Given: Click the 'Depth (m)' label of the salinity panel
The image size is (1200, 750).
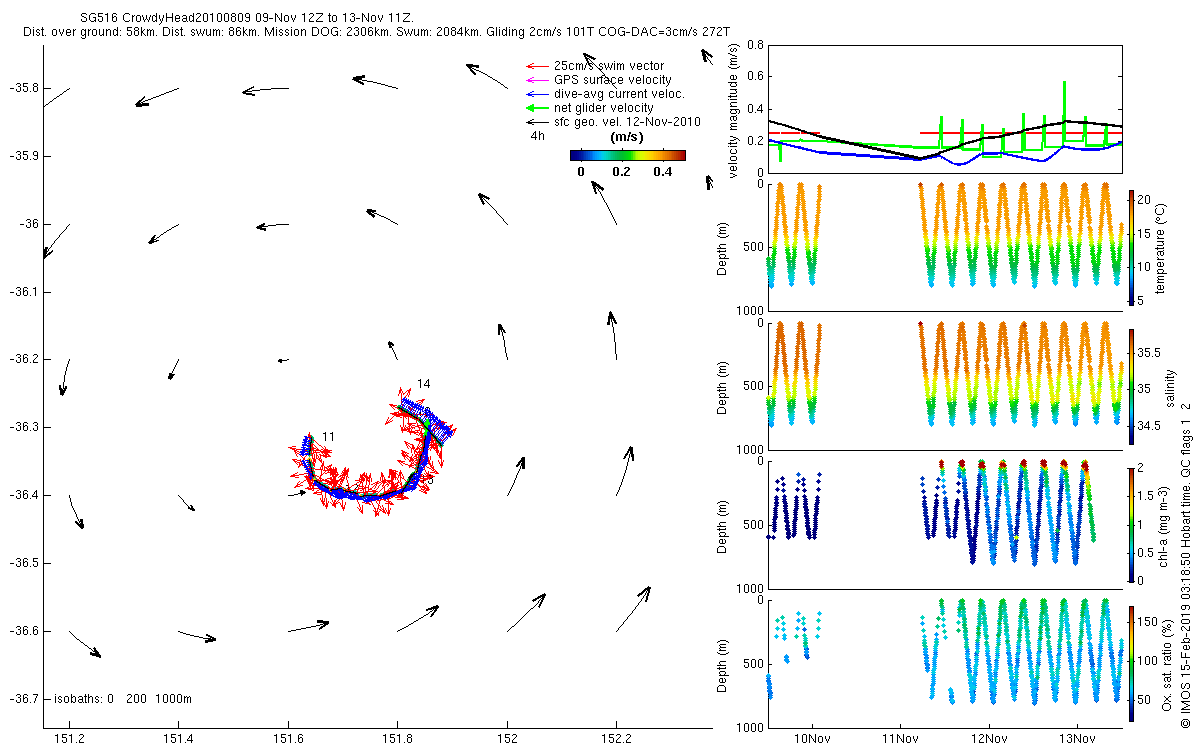Looking at the screenshot, I should [722, 387].
